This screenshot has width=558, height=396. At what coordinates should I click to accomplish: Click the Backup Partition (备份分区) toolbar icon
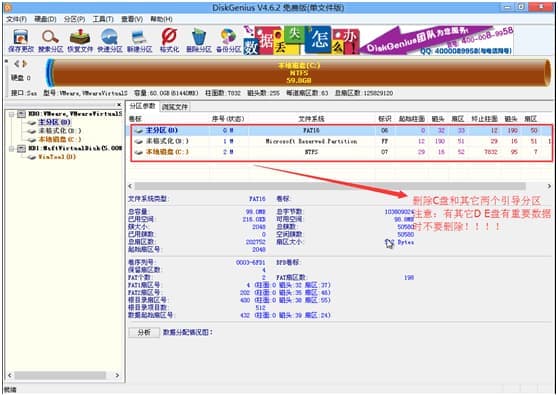228,37
